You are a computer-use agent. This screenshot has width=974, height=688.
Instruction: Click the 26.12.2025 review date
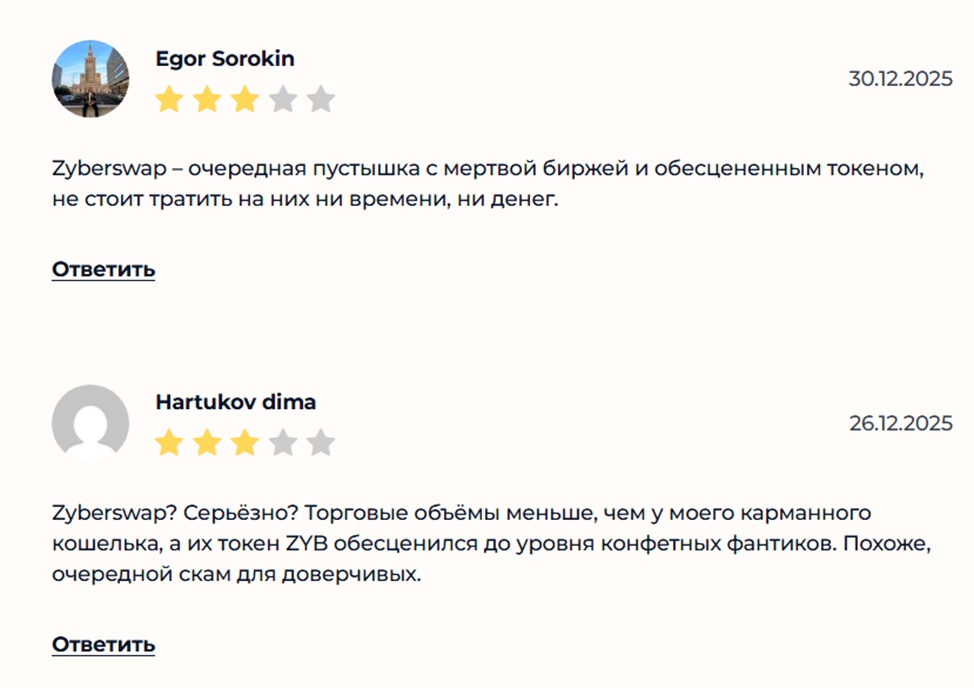click(900, 423)
